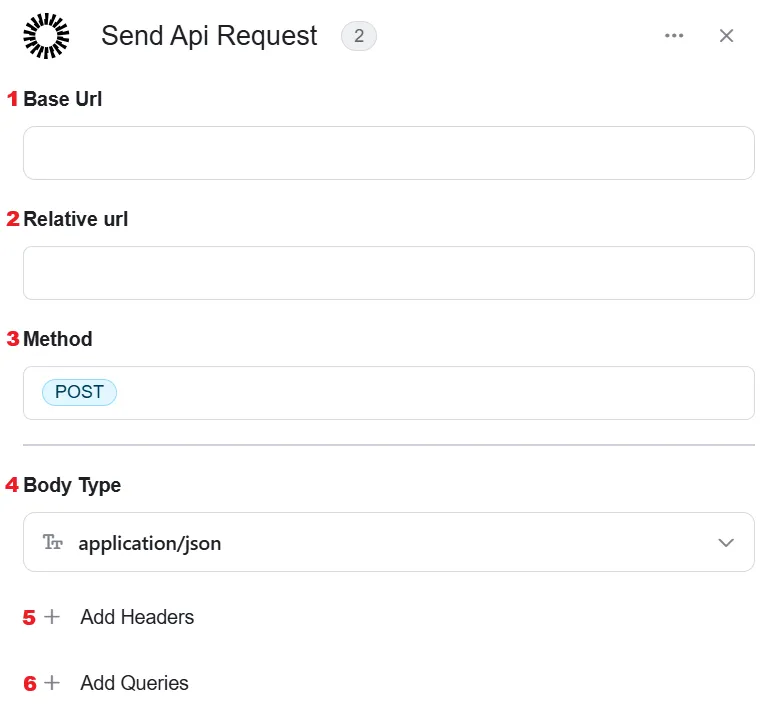Close the Send Api Request panel

click(x=726, y=36)
